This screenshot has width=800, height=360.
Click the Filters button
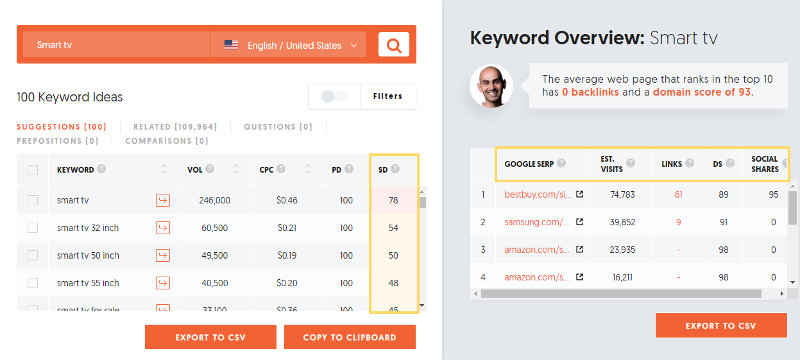pyautogui.click(x=388, y=96)
